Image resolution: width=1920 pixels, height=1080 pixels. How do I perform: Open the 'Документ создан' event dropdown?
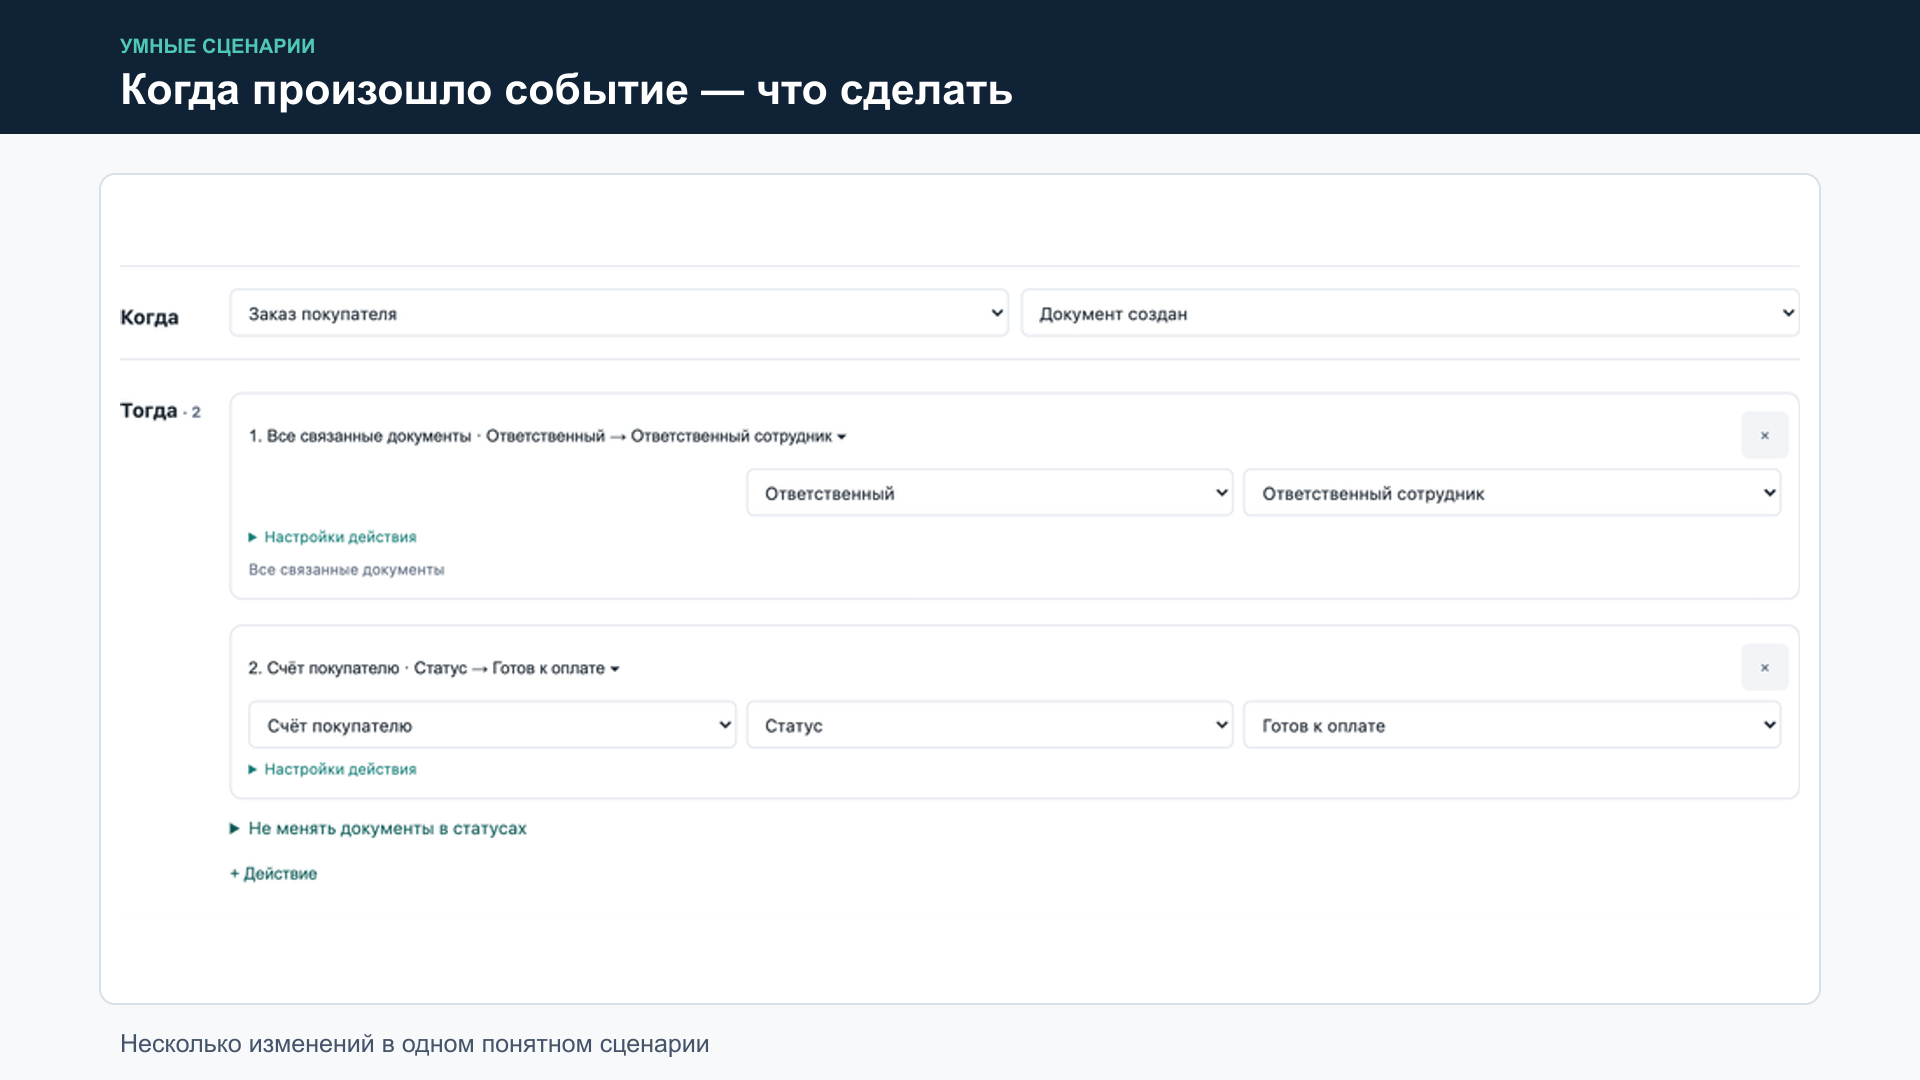click(1410, 314)
